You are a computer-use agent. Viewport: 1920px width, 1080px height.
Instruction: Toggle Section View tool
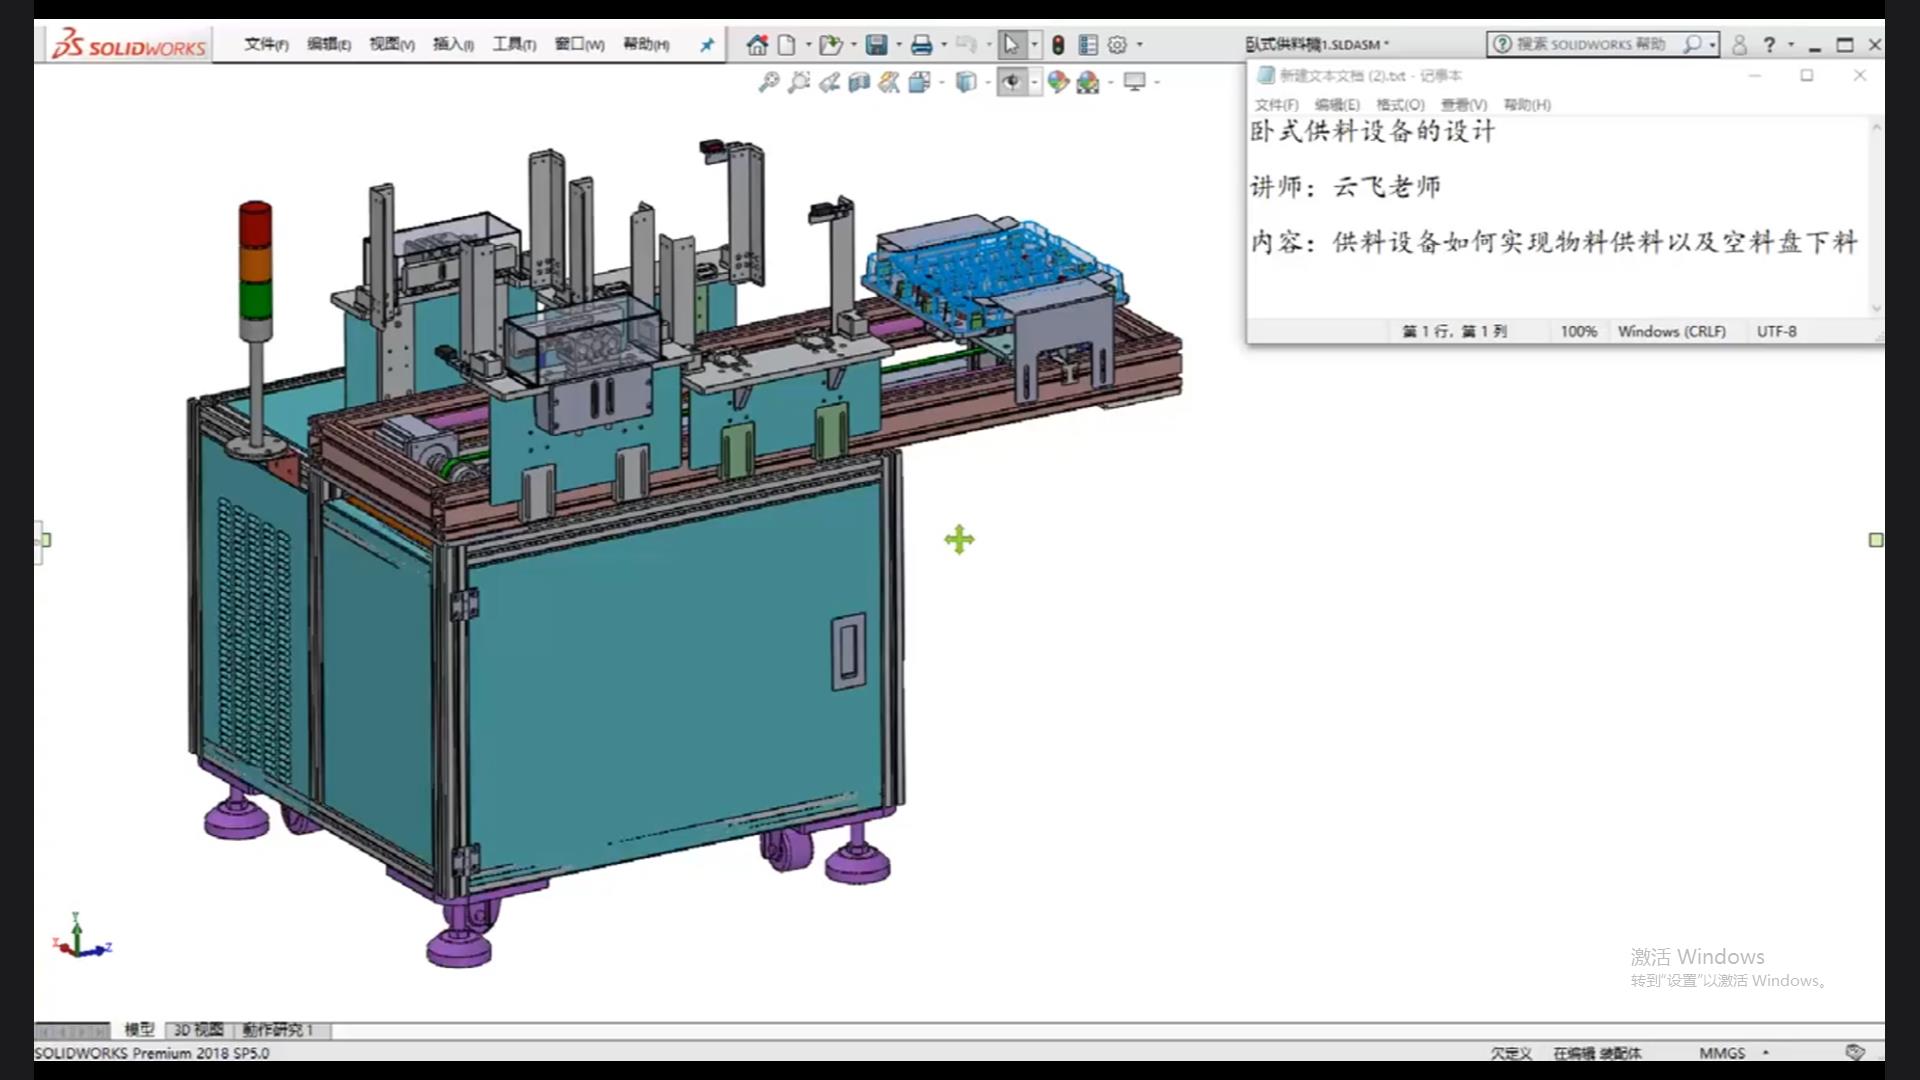[859, 82]
